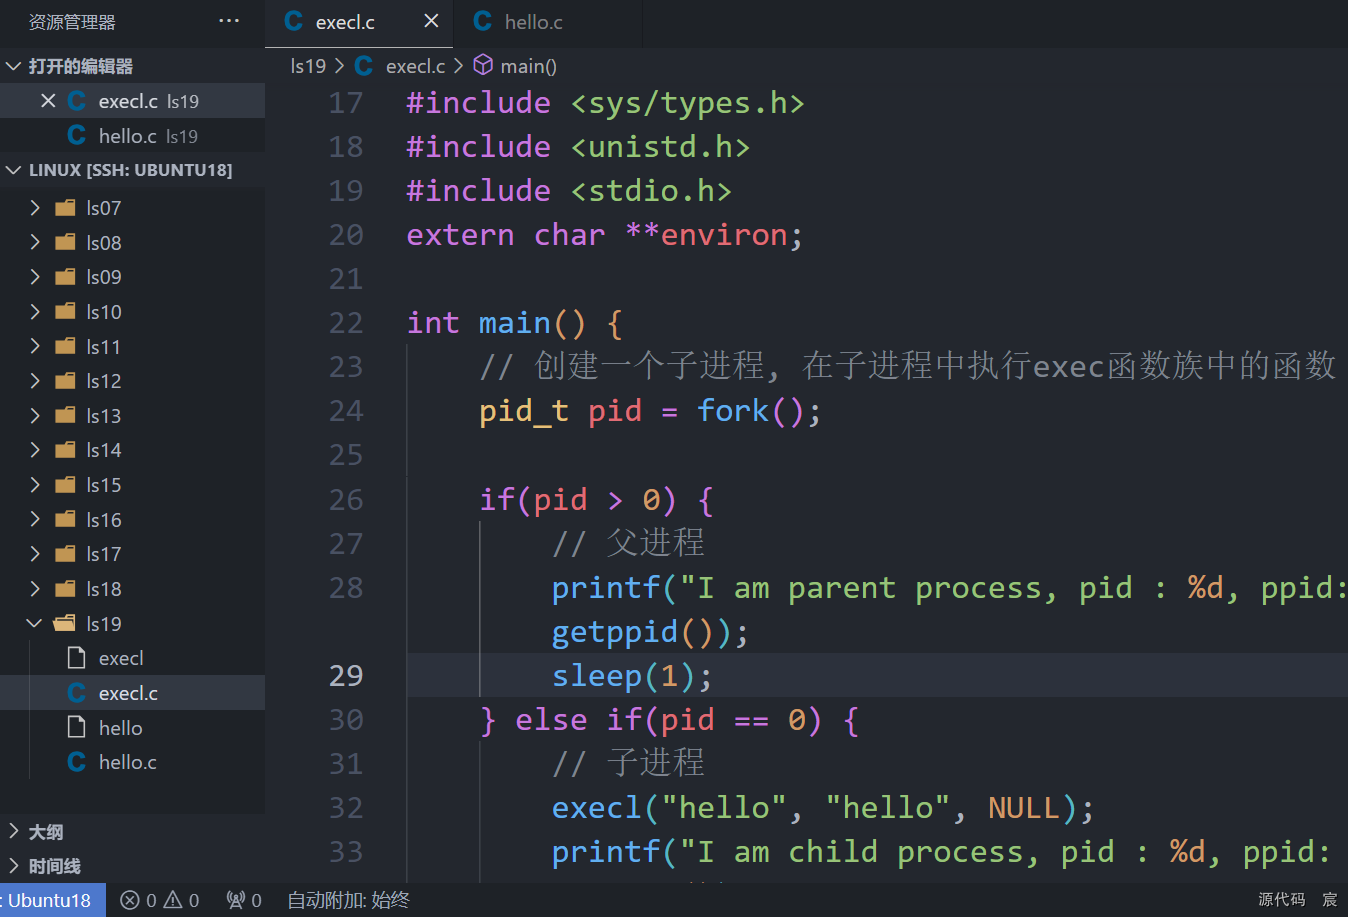Click the C icon on hello.c tab

tap(483, 21)
